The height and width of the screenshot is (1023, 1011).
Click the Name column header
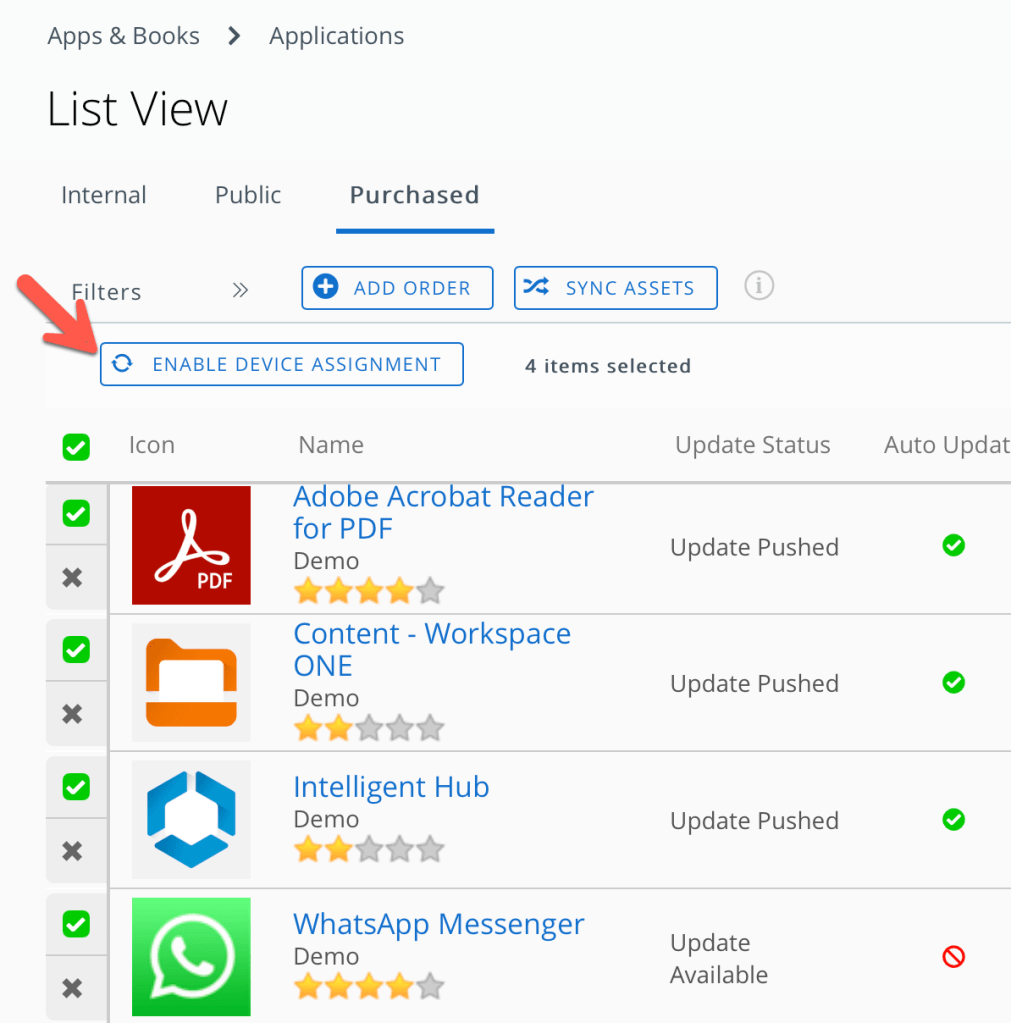pos(331,445)
